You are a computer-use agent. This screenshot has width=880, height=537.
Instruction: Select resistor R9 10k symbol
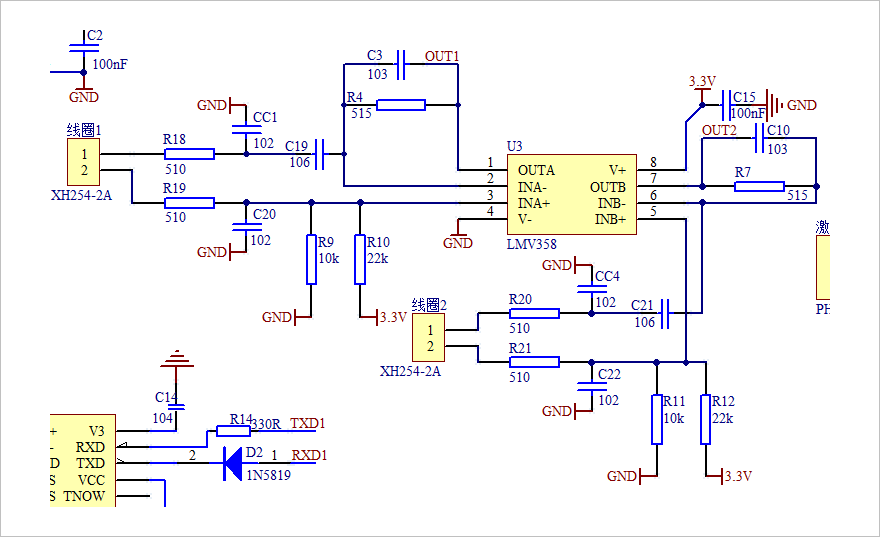[311, 259]
